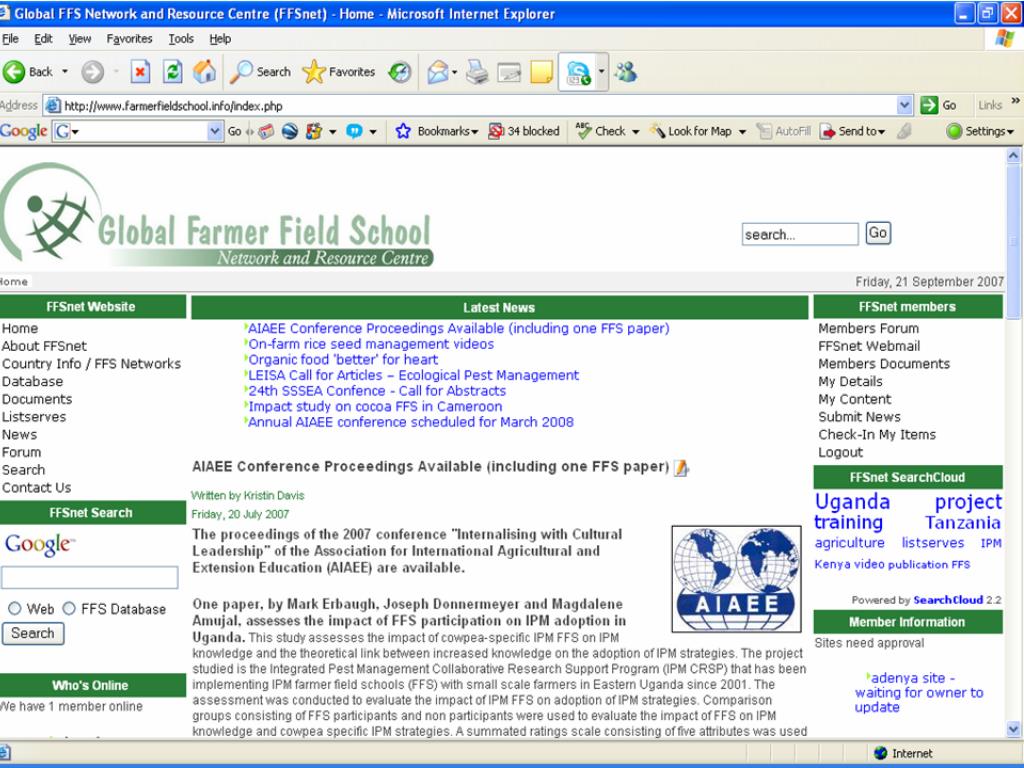Viewport: 1024px width, 768px height.
Task: Open the Tools menu
Action: pyautogui.click(x=181, y=39)
